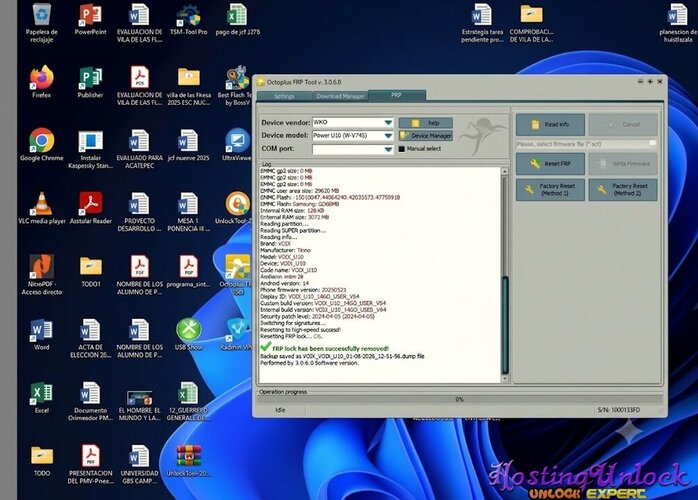
Task: Click the 'Android version: 14' log line
Action: tap(284, 283)
